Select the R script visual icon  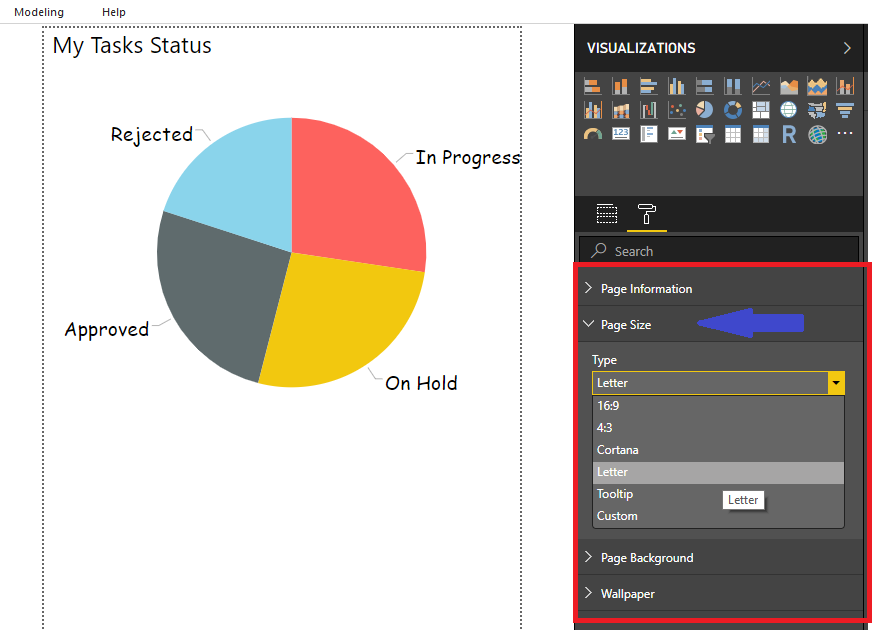tap(788, 133)
